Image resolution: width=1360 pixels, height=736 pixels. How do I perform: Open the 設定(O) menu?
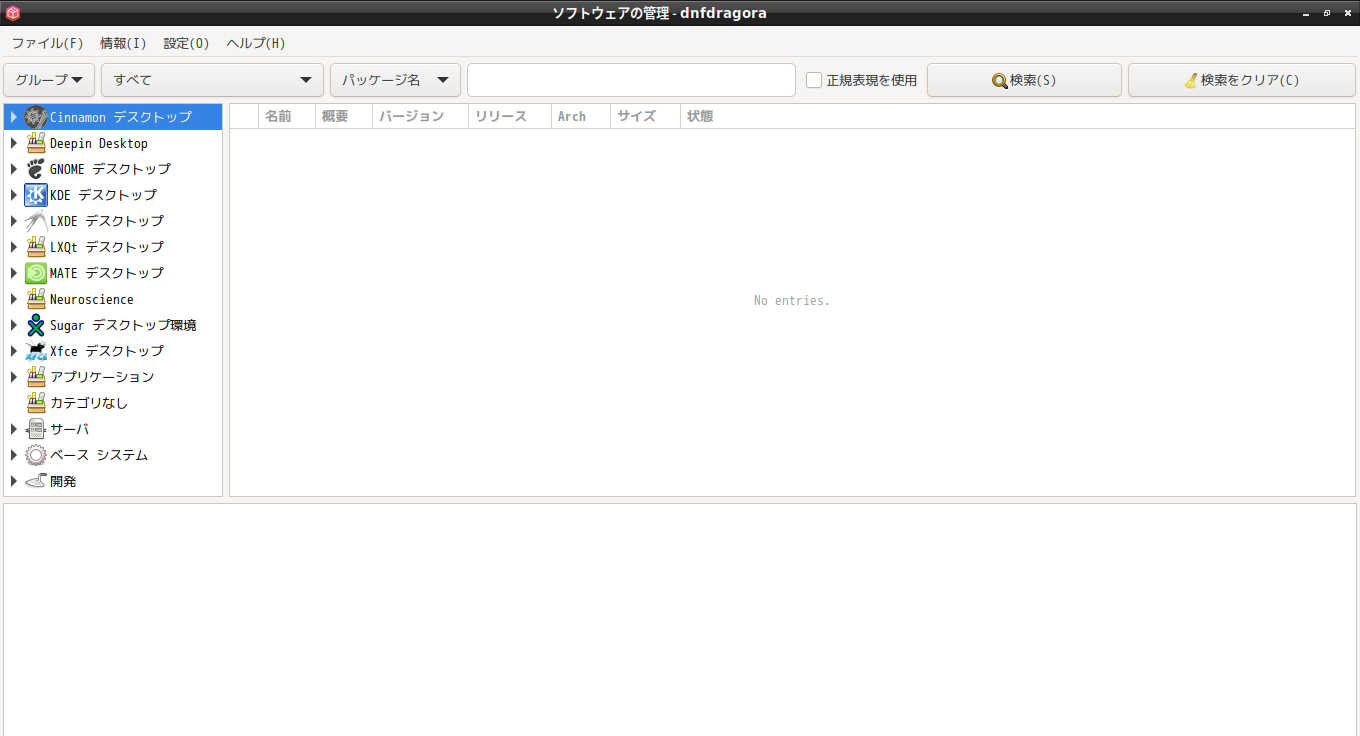point(187,43)
